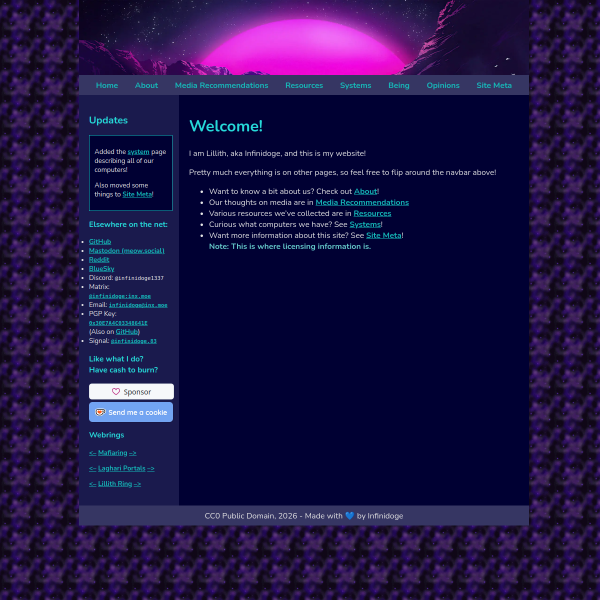Visit the Mastodon (meow.social) link

tap(127, 251)
